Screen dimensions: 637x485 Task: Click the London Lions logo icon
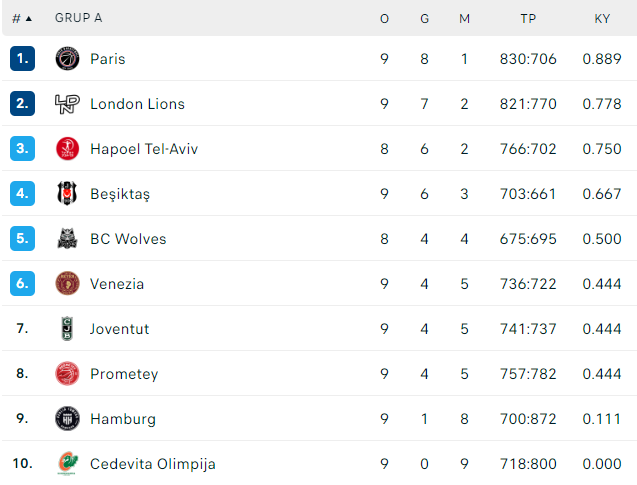click(67, 104)
